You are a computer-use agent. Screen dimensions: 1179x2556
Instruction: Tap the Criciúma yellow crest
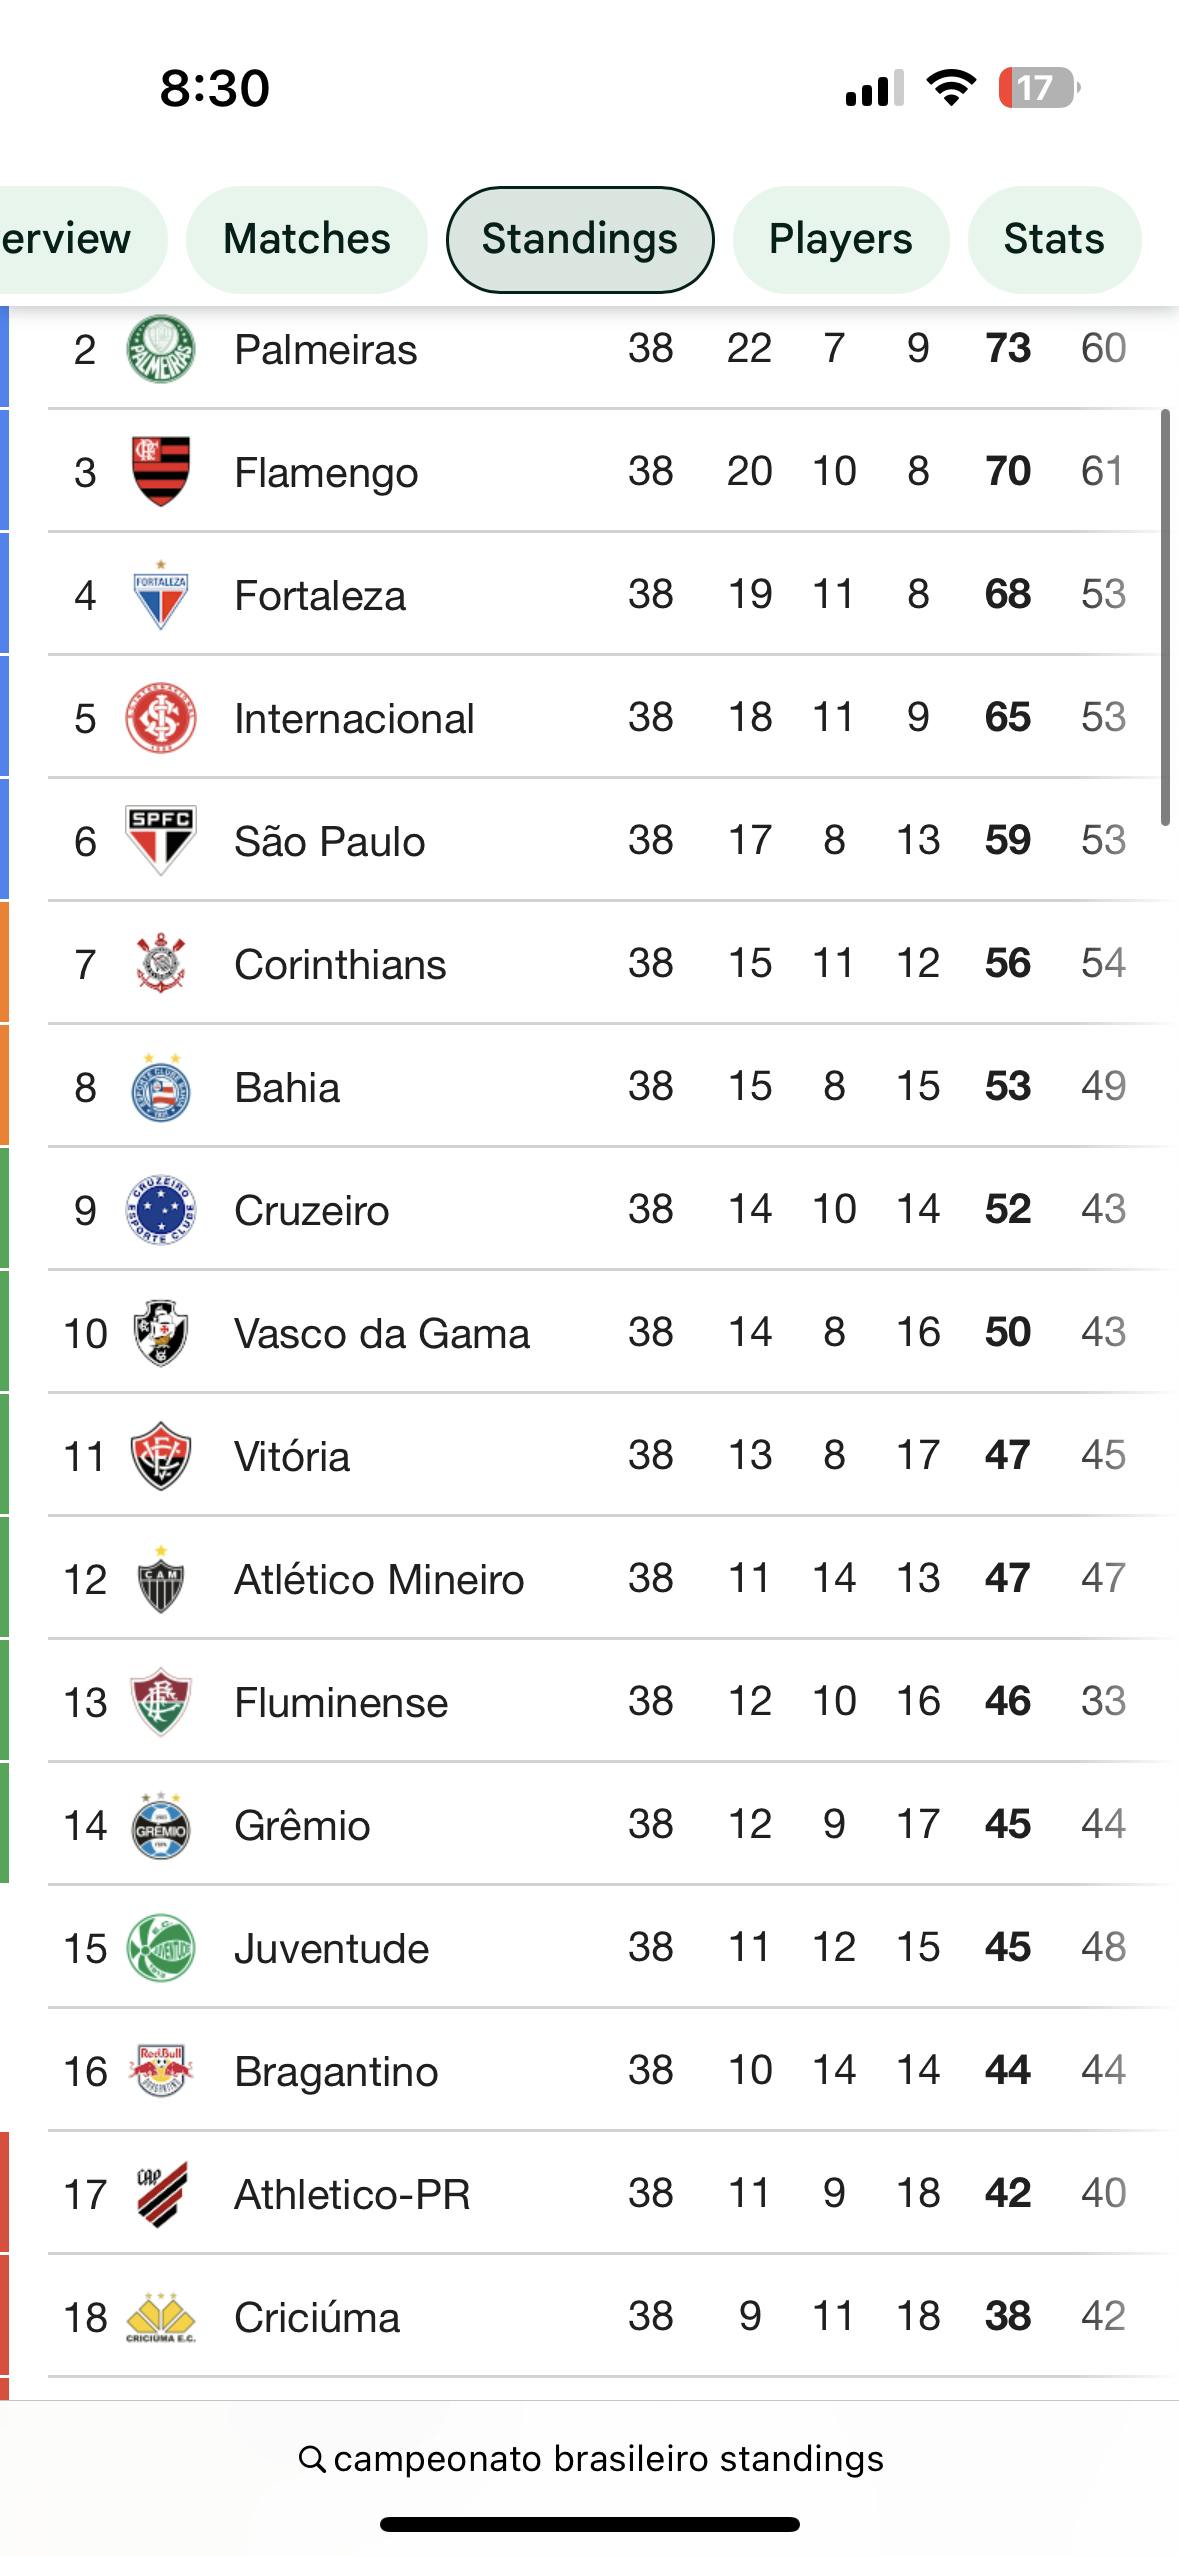coord(160,2317)
